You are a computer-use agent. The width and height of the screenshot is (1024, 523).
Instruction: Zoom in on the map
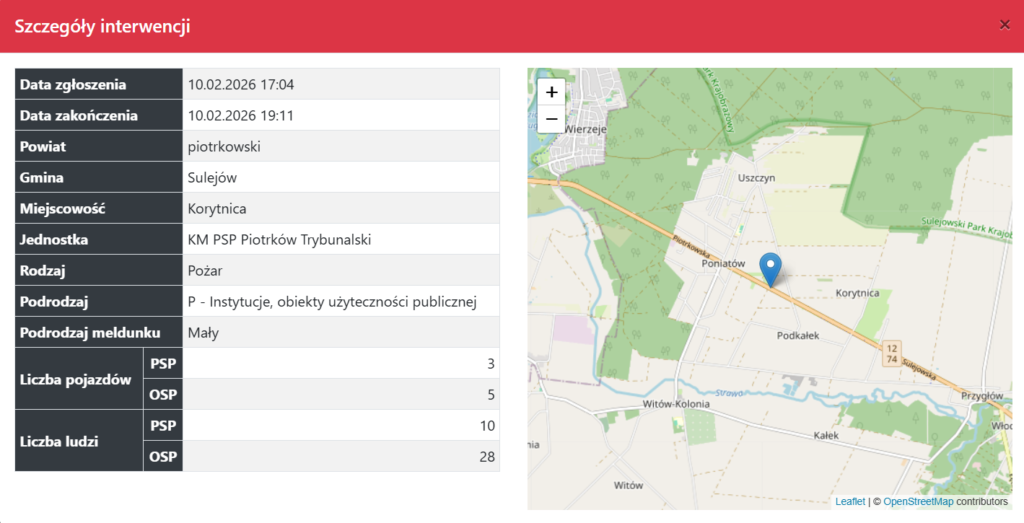tap(551, 92)
